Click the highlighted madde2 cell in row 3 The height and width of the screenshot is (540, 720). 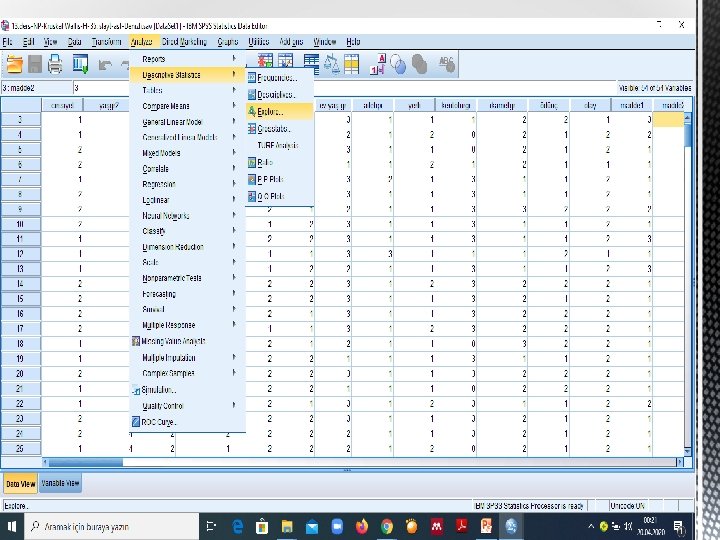(668, 119)
